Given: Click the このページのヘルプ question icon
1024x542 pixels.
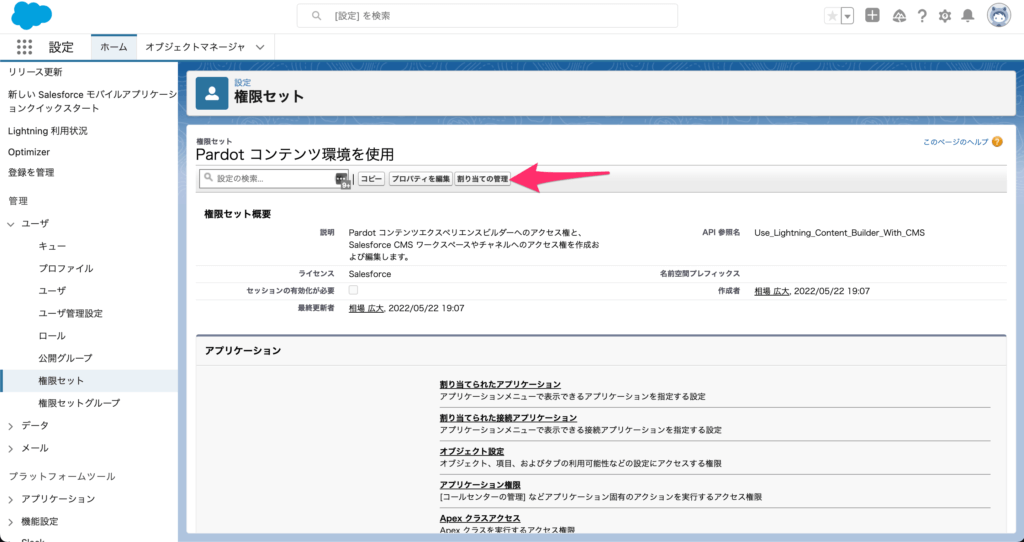Looking at the screenshot, I should tap(997, 142).
